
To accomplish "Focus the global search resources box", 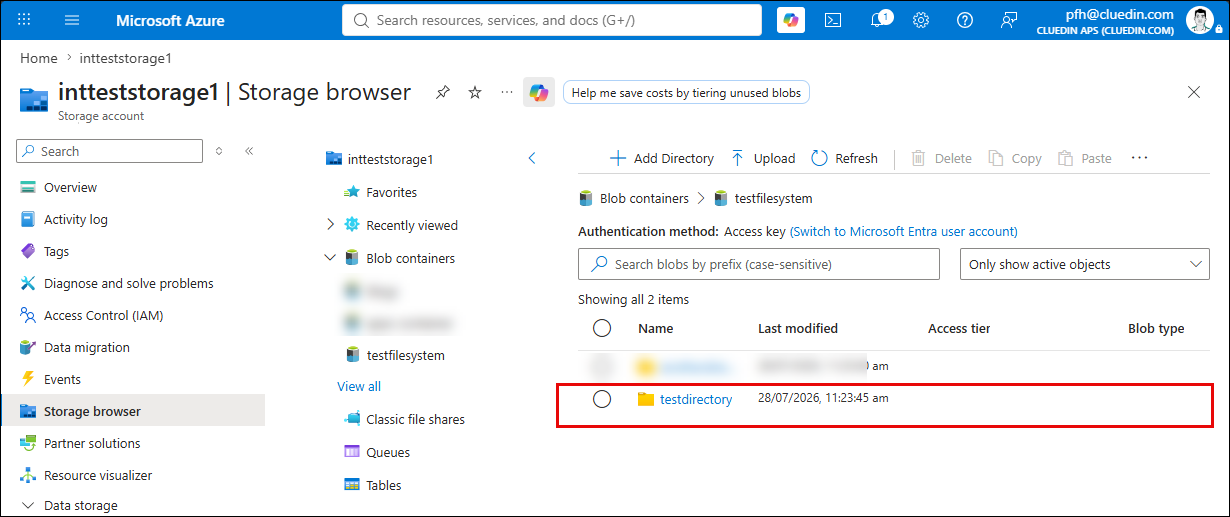I will point(552,20).
